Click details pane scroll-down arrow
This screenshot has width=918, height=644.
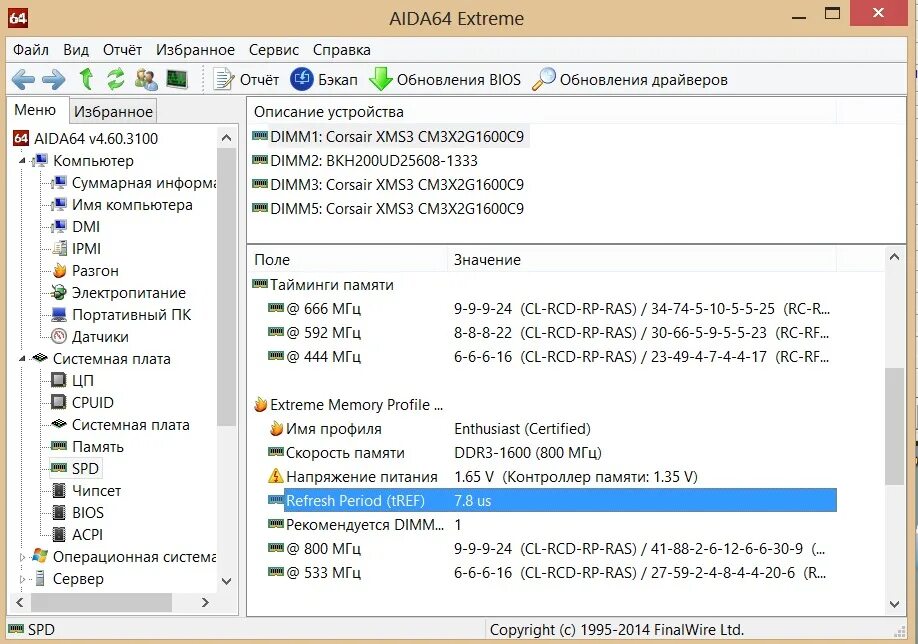pos(894,604)
